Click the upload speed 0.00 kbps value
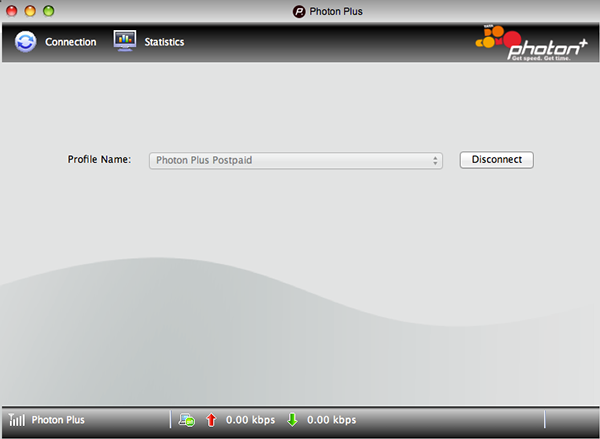The image size is (600, 439). (x=250, y=420)
